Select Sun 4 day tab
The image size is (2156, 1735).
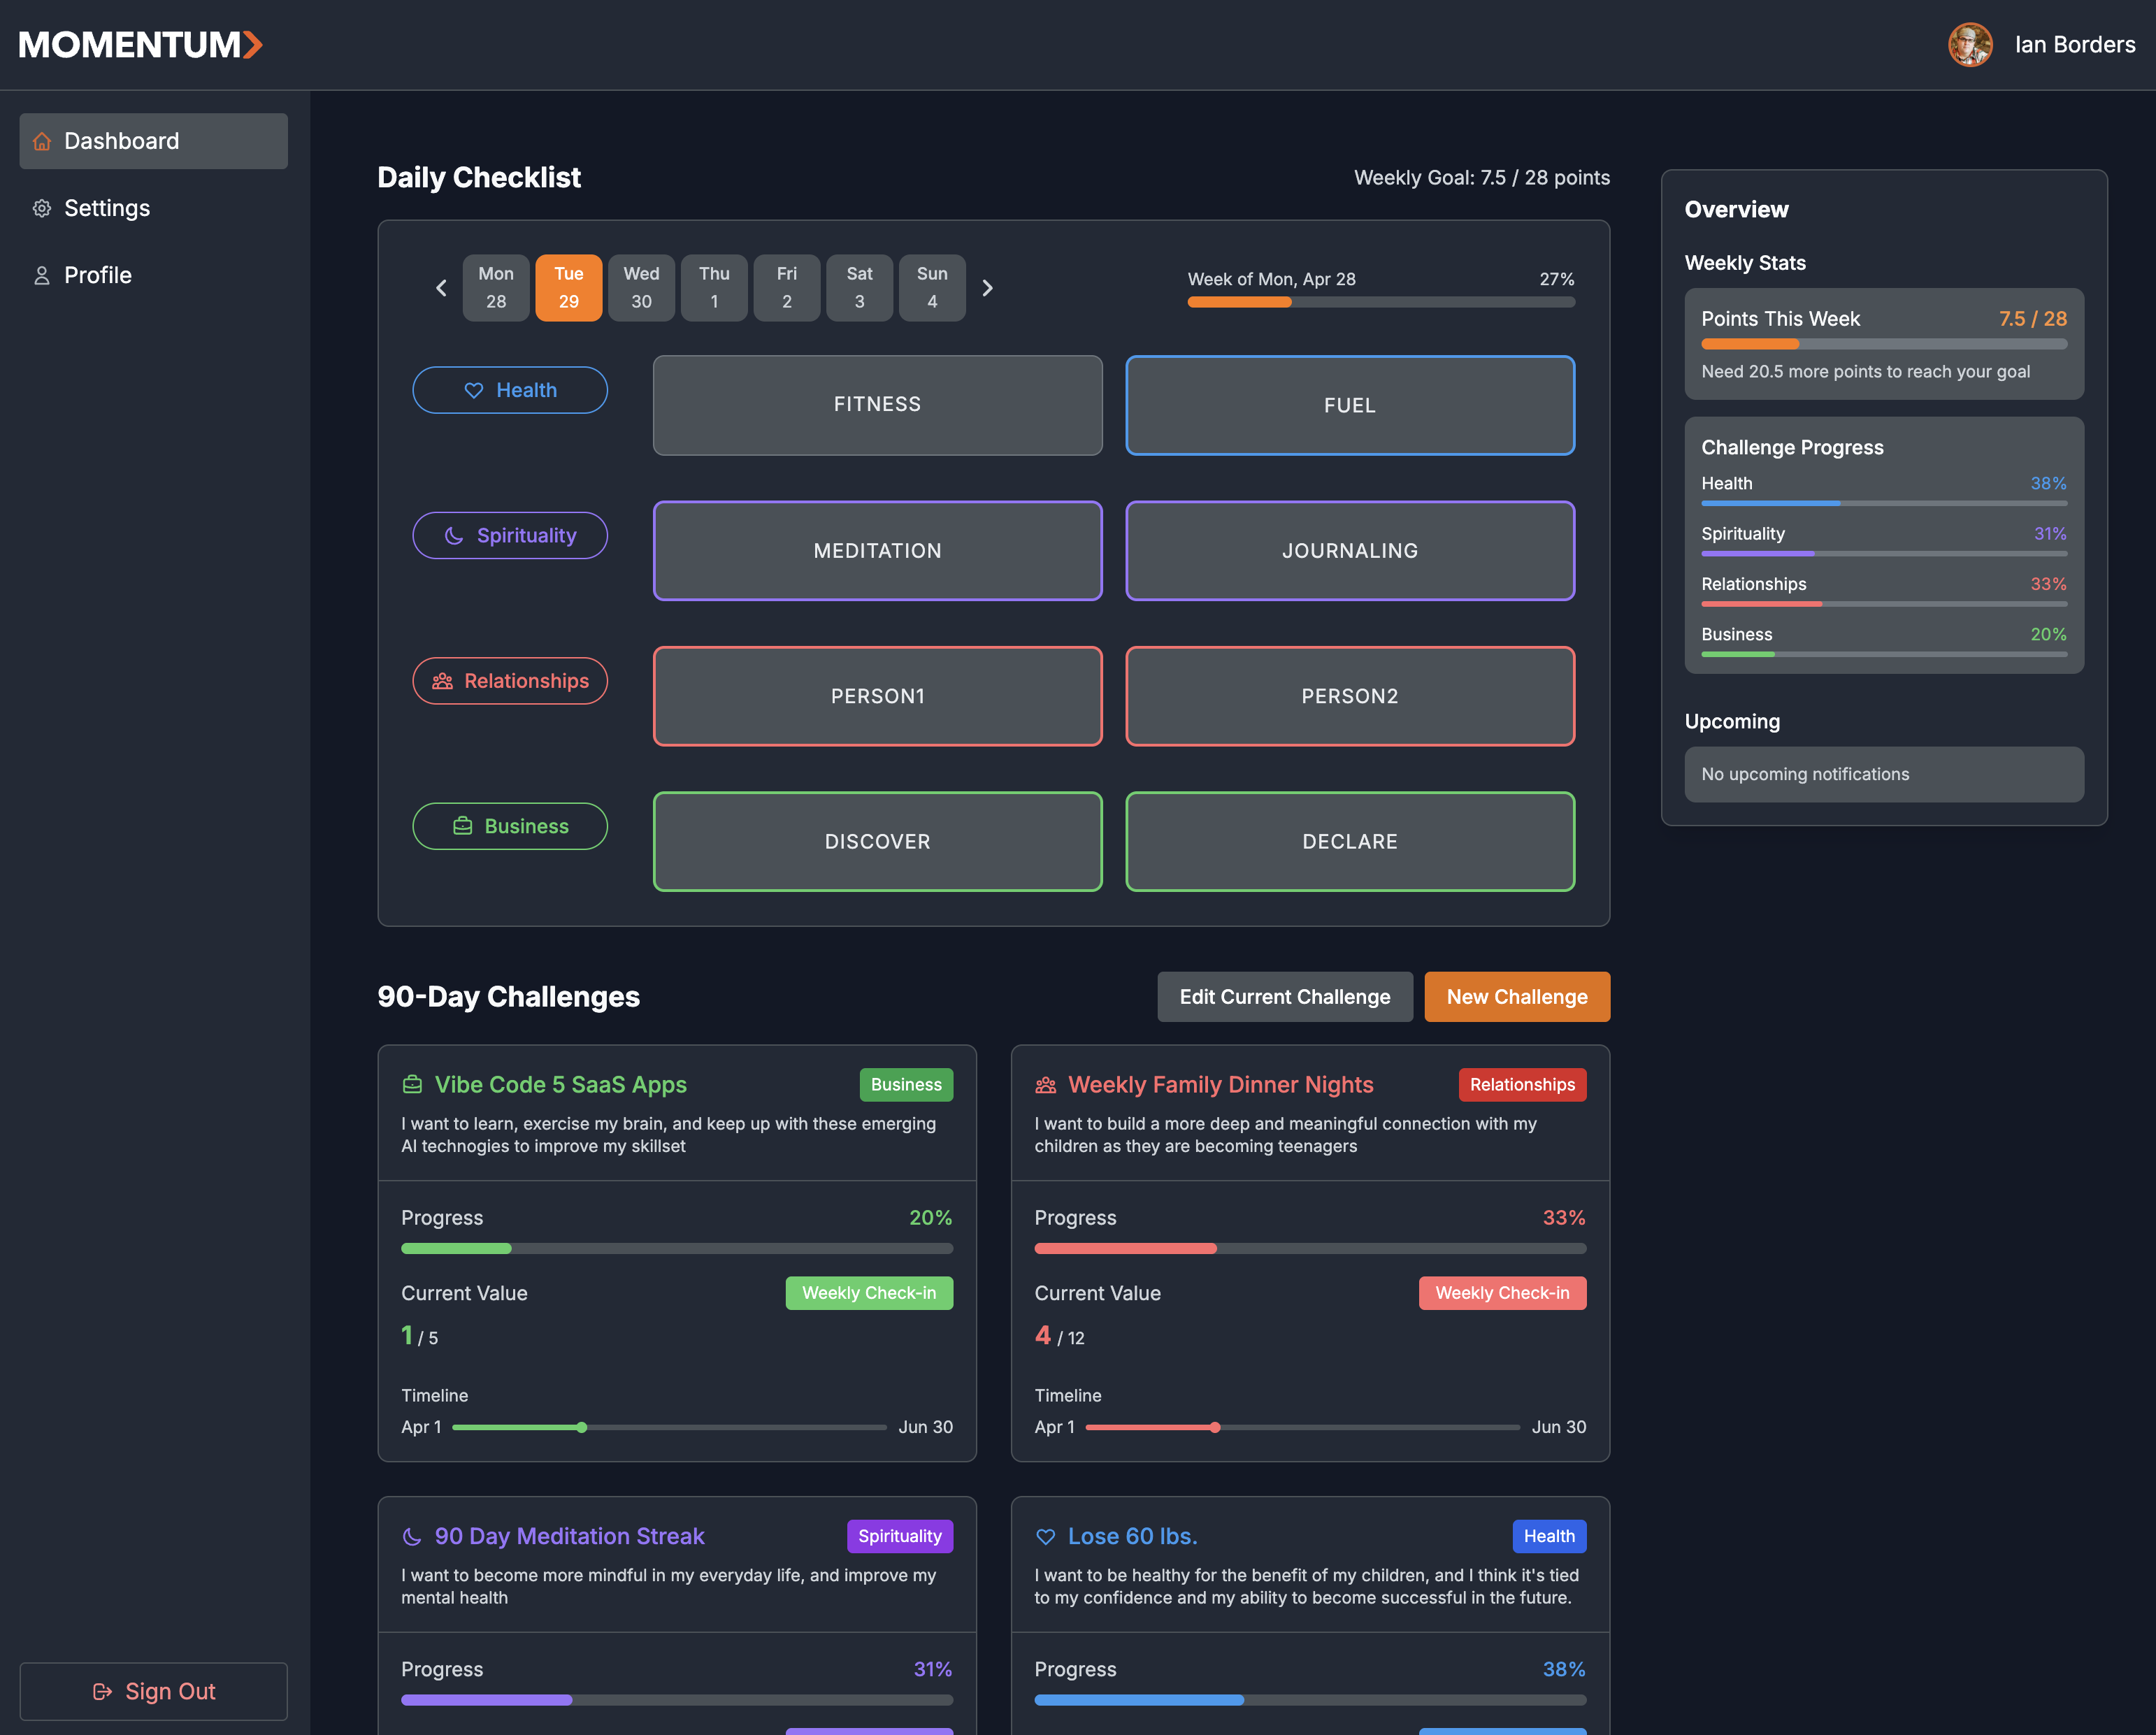932,288
